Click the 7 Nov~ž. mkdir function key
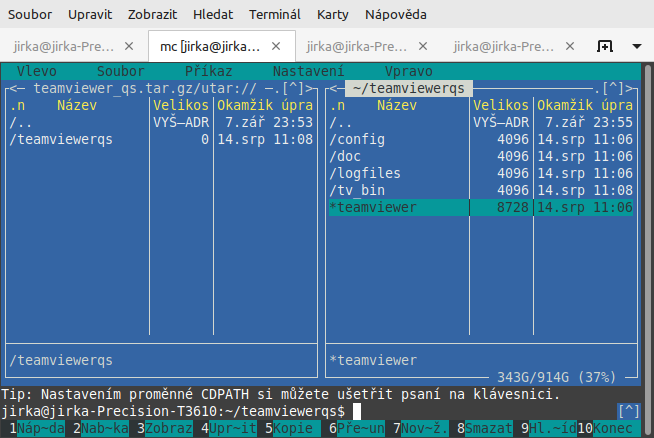 [421, 428]
